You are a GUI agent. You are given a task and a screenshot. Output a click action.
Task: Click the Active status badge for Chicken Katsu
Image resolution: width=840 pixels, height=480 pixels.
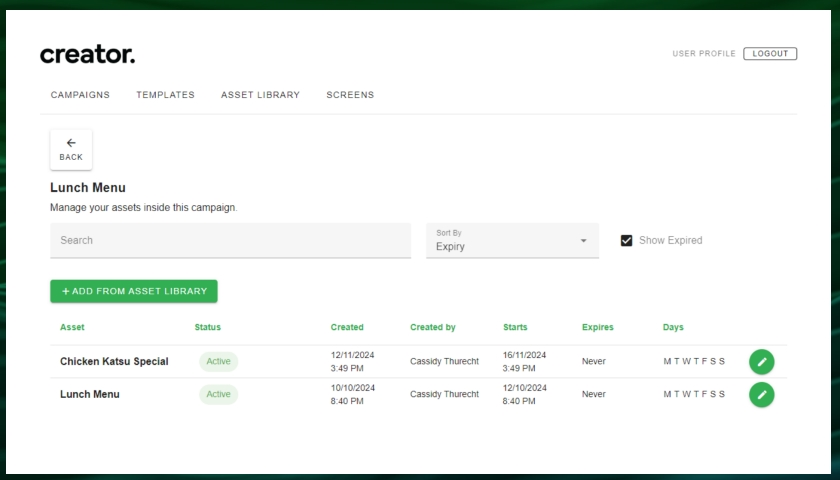pos(218,362)
